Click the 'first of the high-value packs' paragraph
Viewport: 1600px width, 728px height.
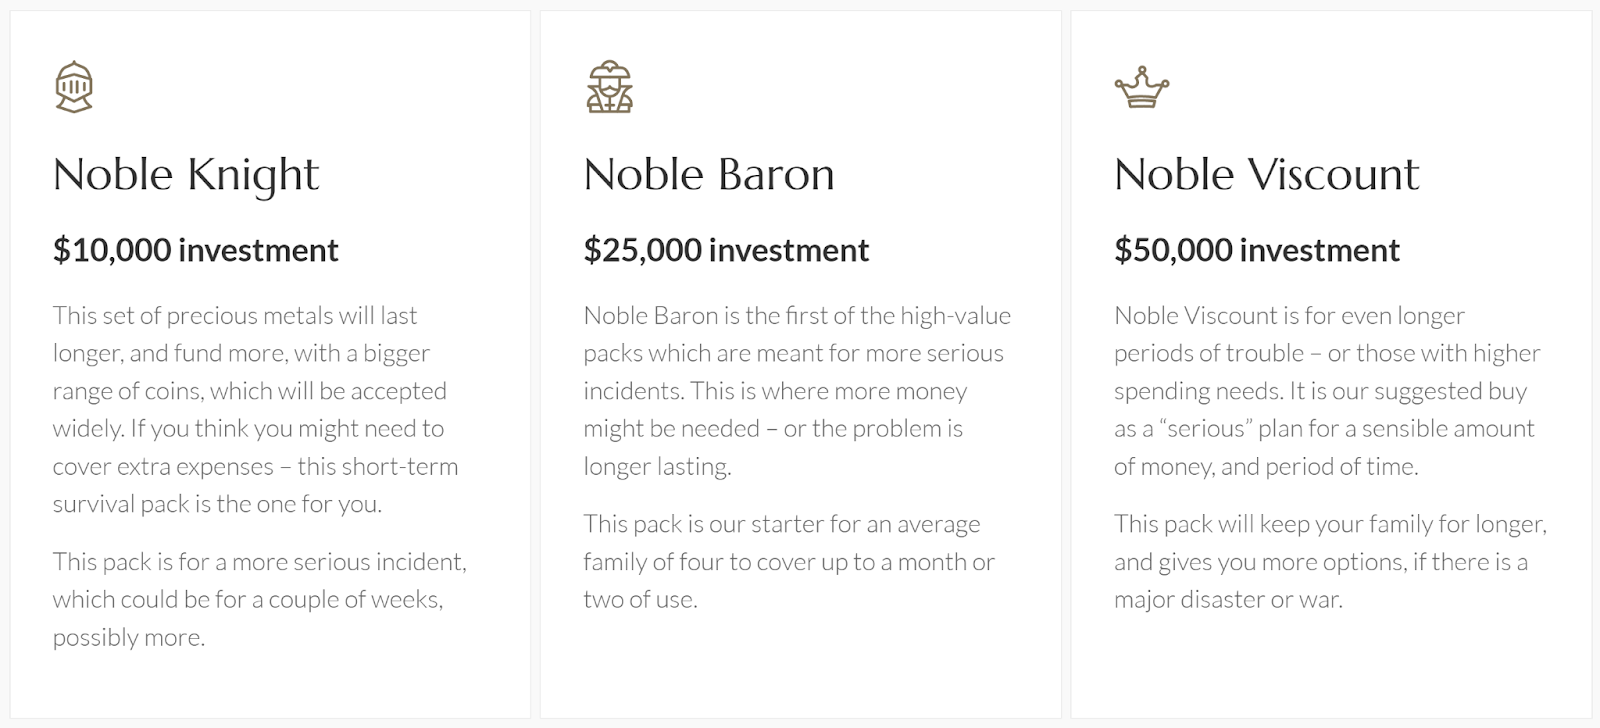click(x=797, y=390)
